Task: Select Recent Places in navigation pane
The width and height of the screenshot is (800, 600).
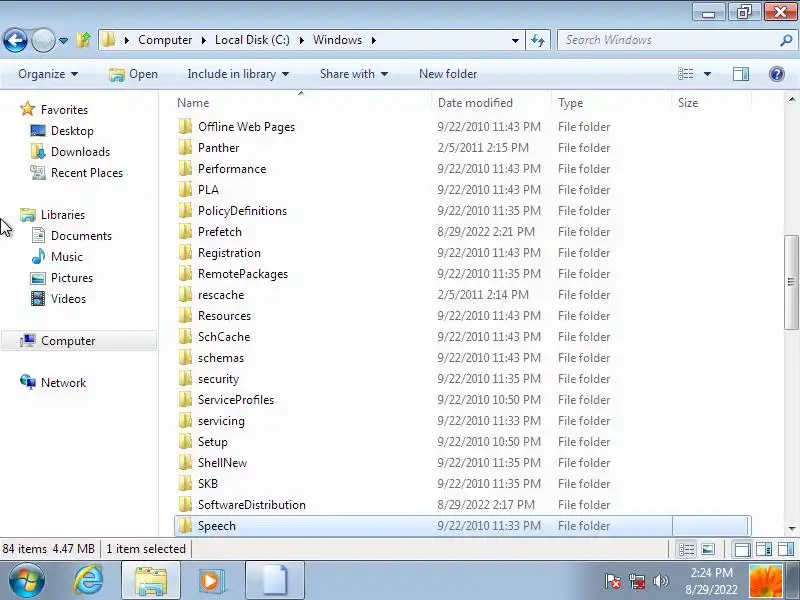Action: 87,172
